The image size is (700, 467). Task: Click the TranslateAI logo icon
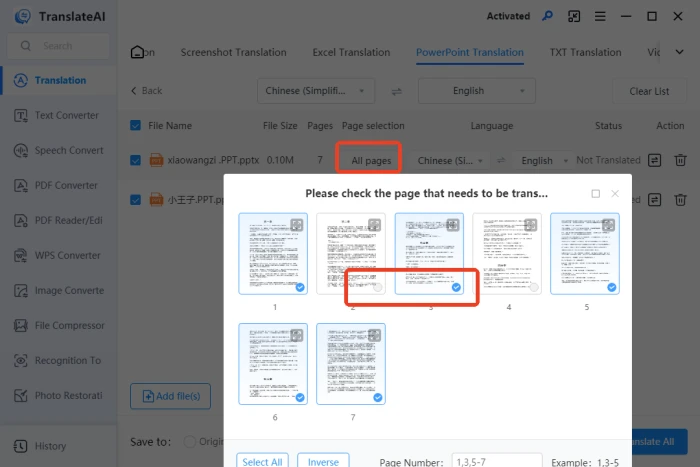(22, 17)
